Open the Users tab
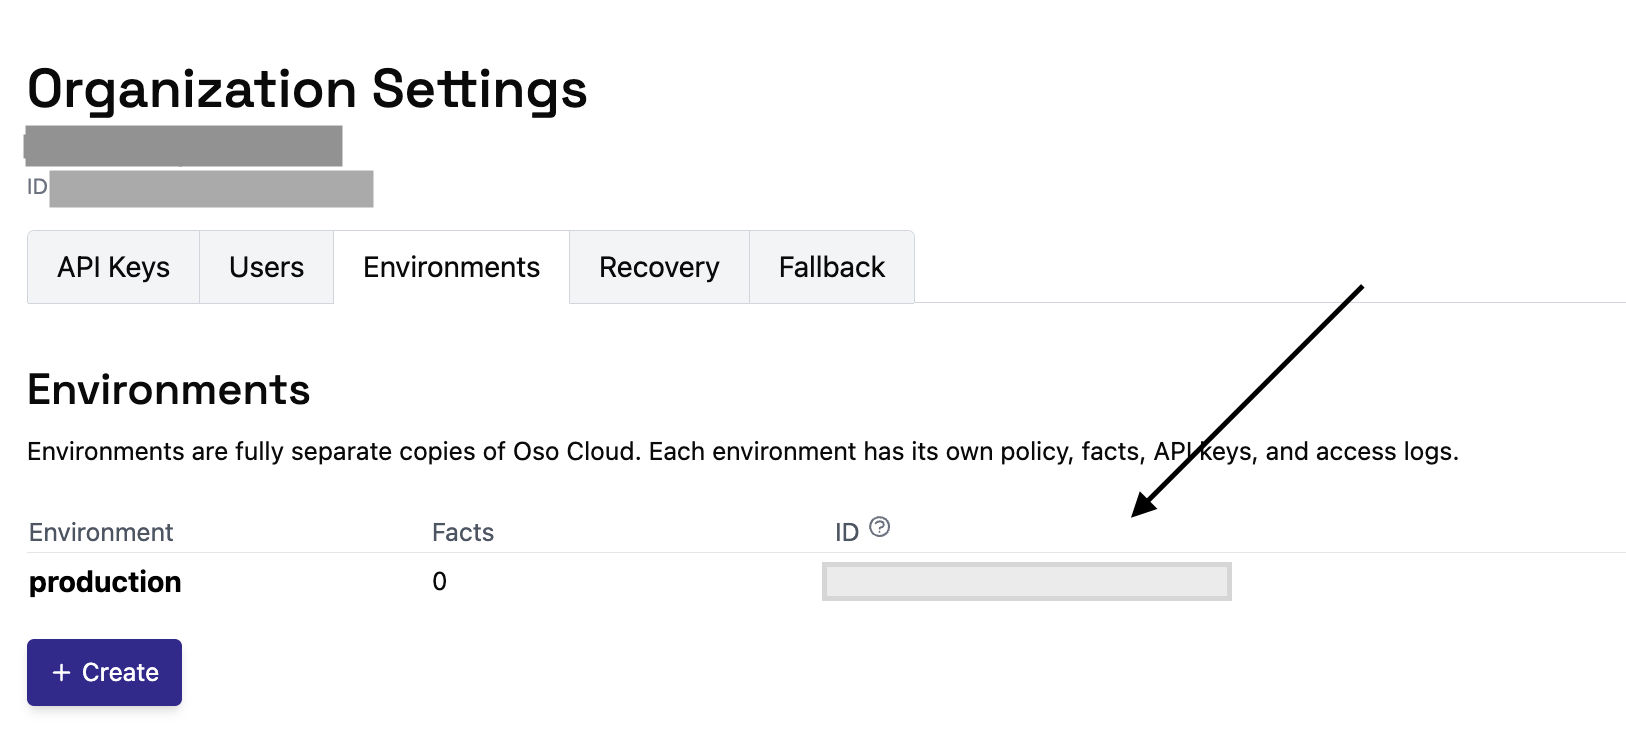Screen dimensions: 1626x752 pos(266,267)
